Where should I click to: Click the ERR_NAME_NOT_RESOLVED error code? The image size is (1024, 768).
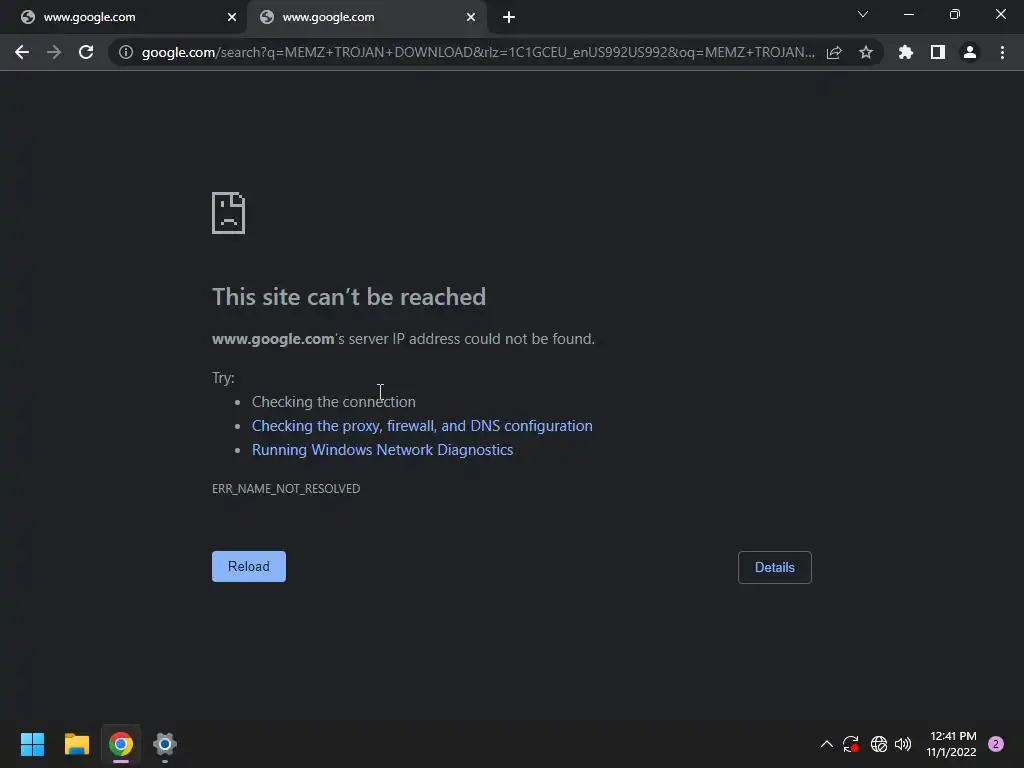click(x=286, y=488)
